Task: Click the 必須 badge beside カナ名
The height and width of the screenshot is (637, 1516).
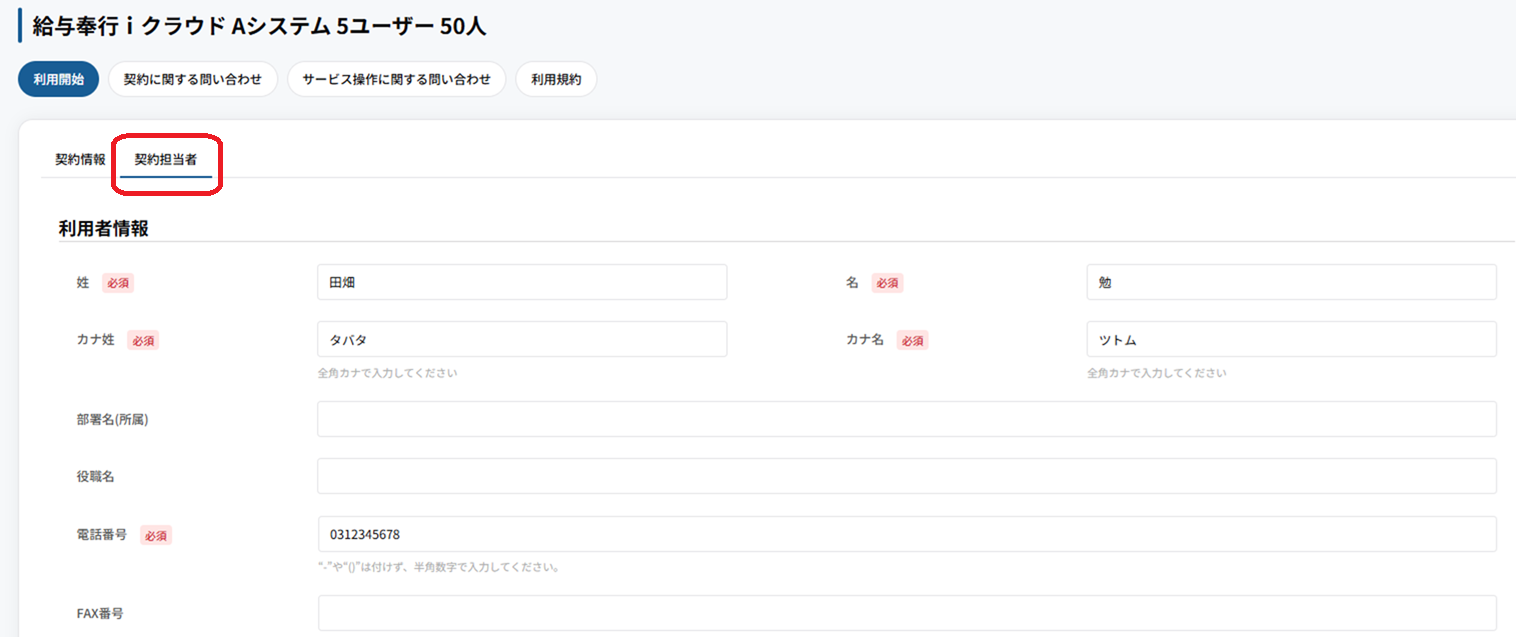Action: pyautogui.click(x=912, y=340)
